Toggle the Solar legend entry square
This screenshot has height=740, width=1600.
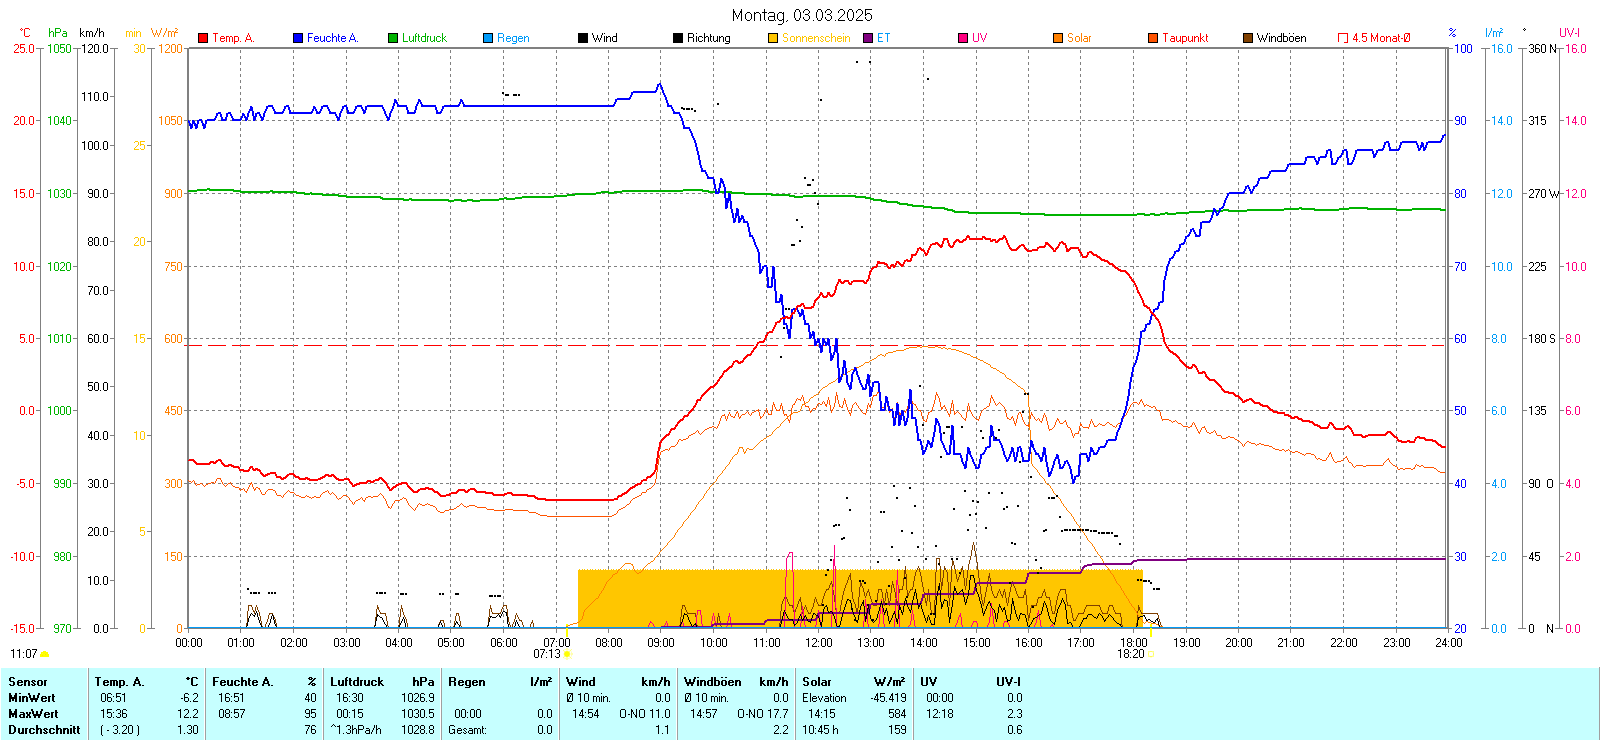click(1058, 38)
